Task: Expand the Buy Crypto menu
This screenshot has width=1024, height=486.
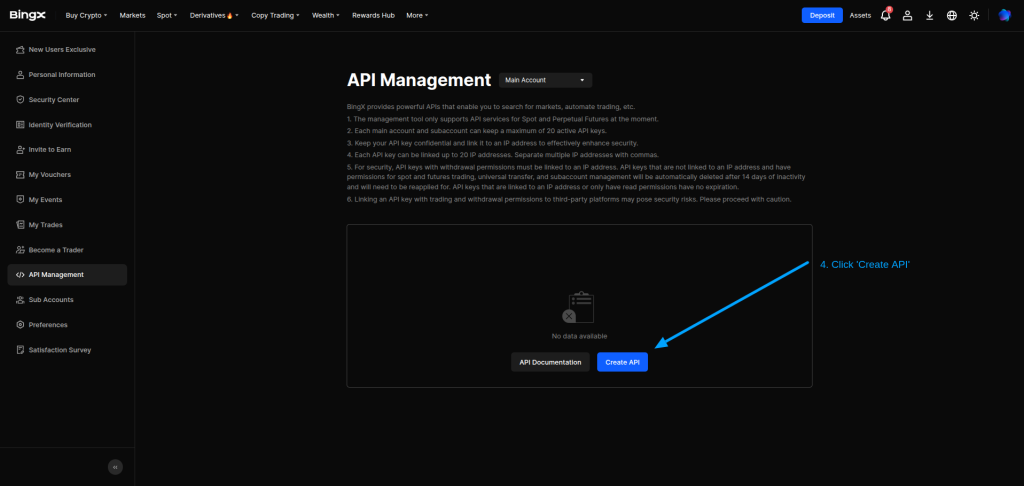Action: click(x=86, y=16)
